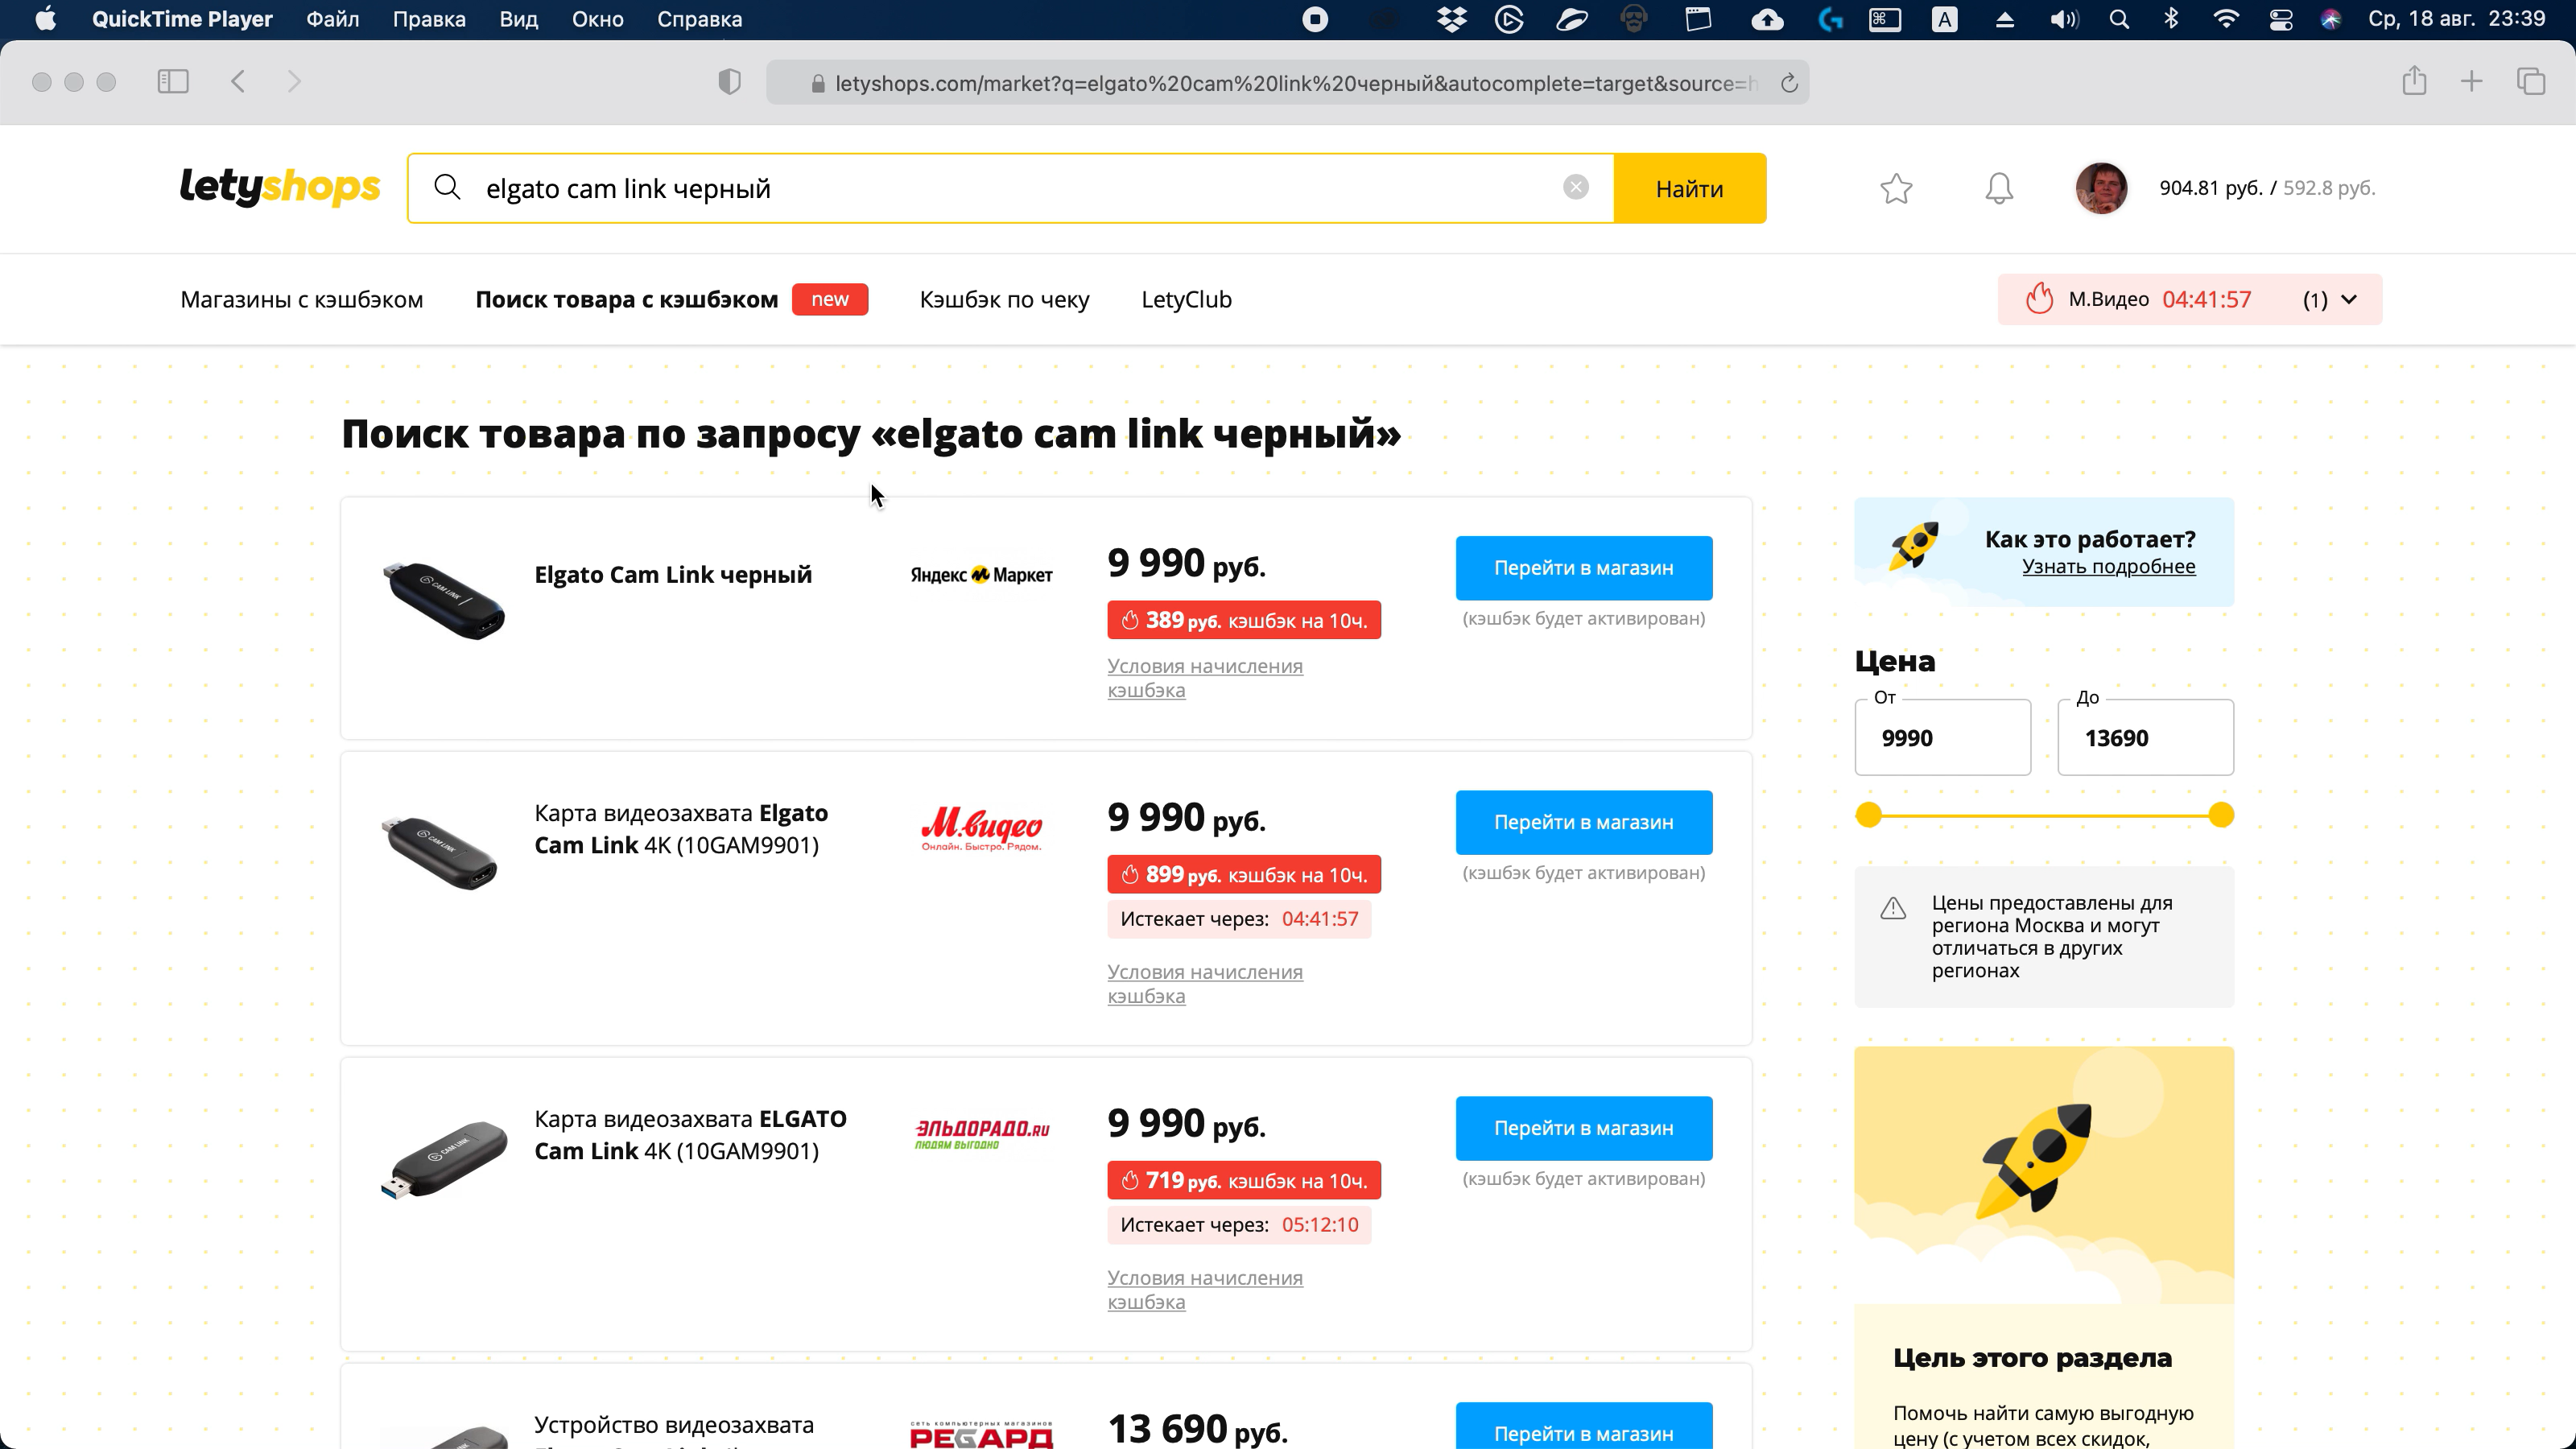Open favorites star icon
Screen dimensions: 2576x1449
(1896, 188)
